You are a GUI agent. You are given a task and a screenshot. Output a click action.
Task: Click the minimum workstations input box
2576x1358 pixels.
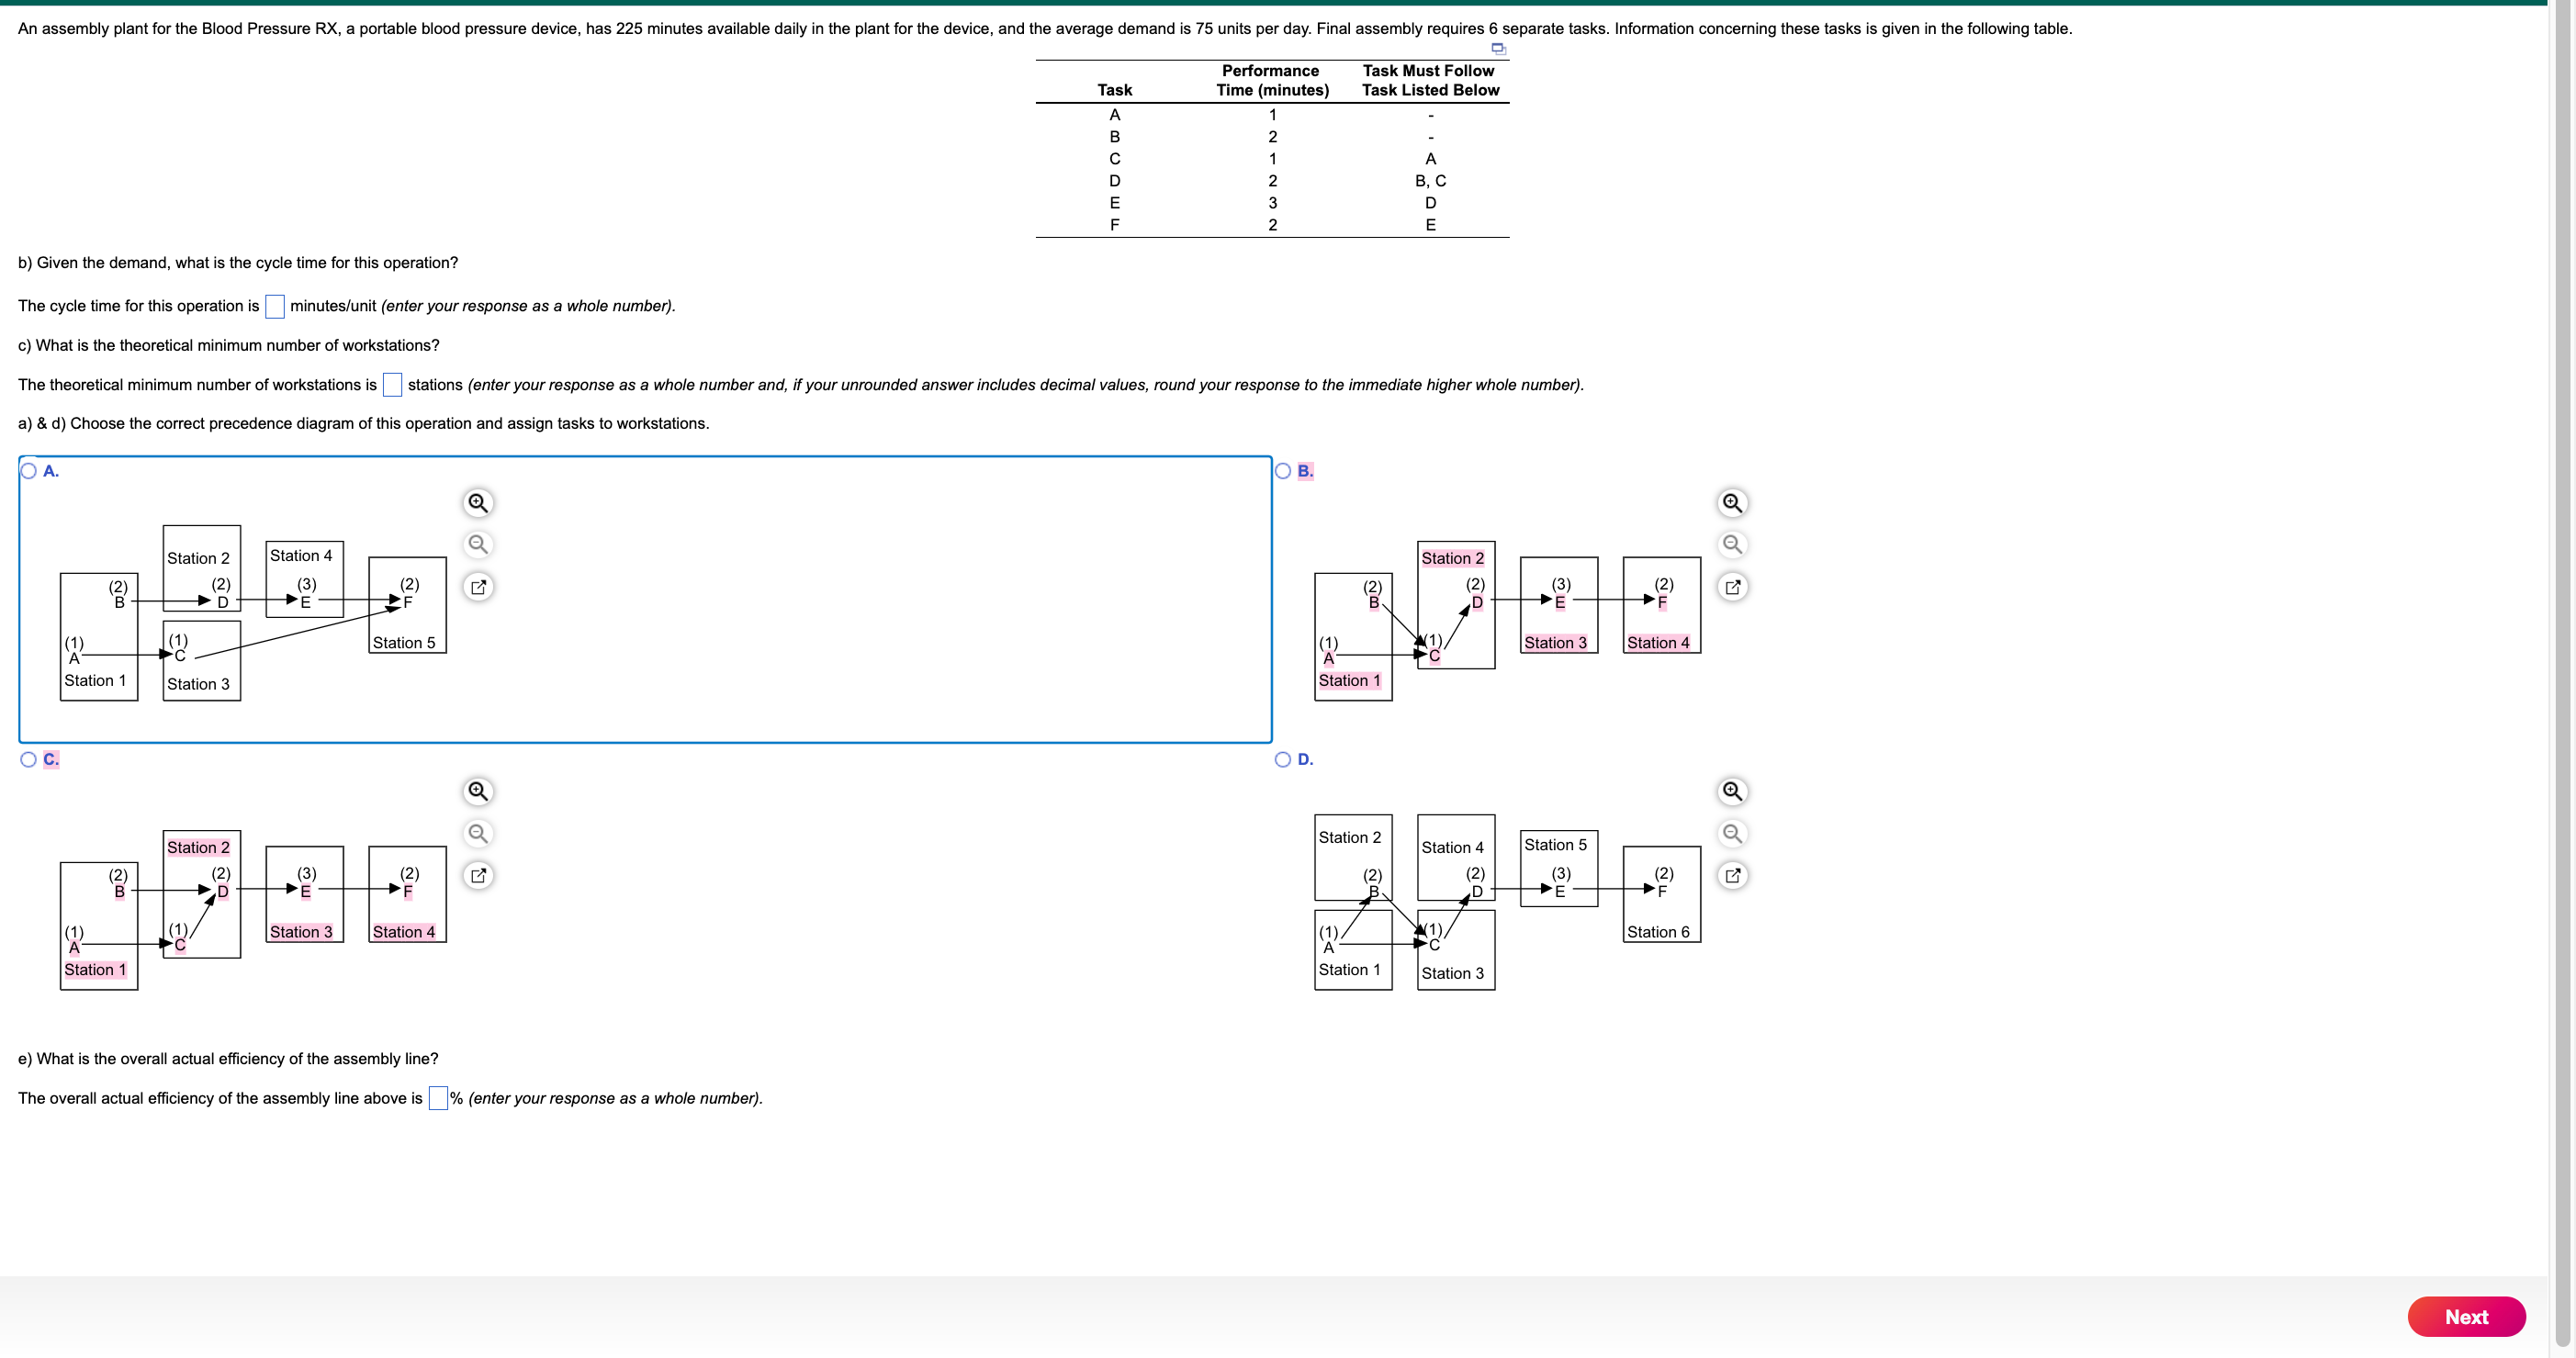392,386
